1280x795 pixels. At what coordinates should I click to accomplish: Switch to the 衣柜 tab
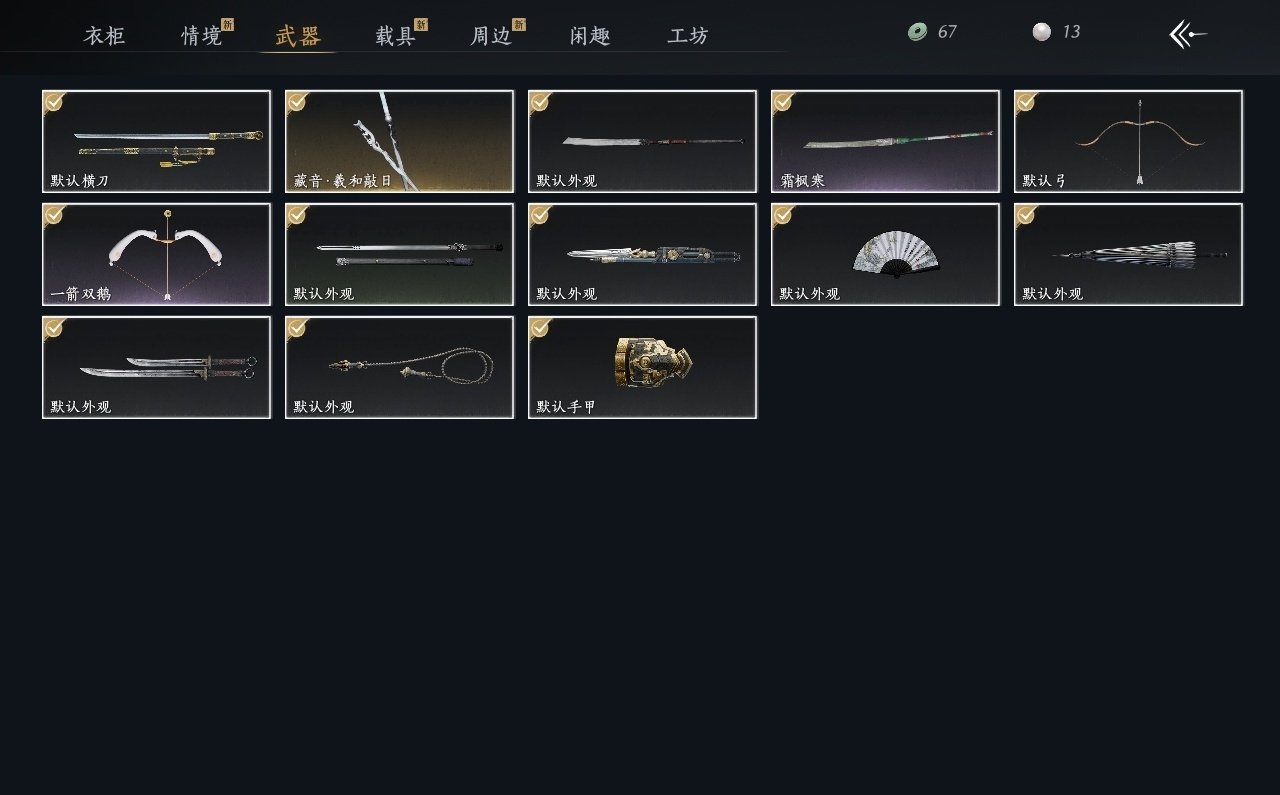click(105, 37)
